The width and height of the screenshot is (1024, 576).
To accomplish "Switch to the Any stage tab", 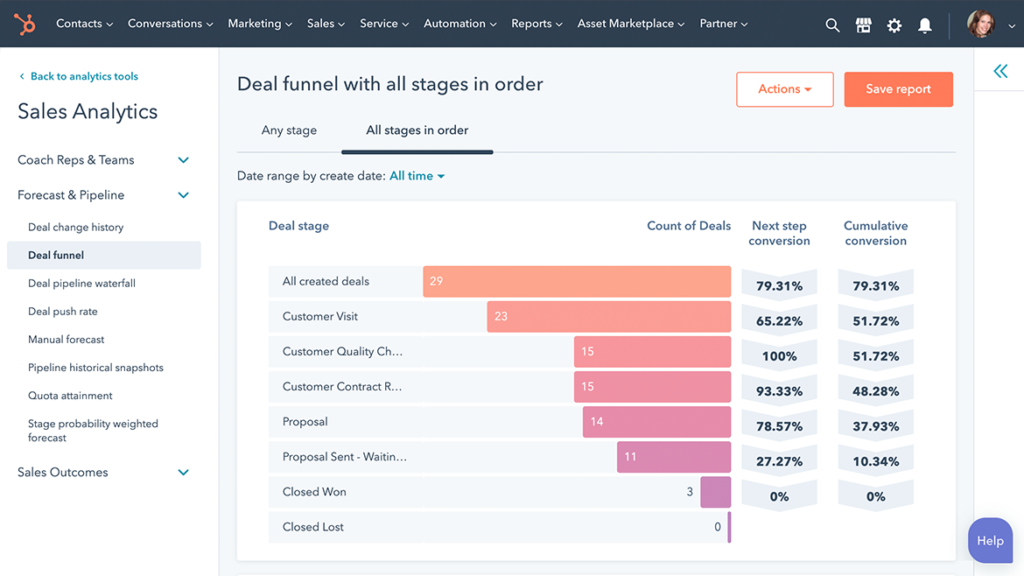I will coord(289,130).
